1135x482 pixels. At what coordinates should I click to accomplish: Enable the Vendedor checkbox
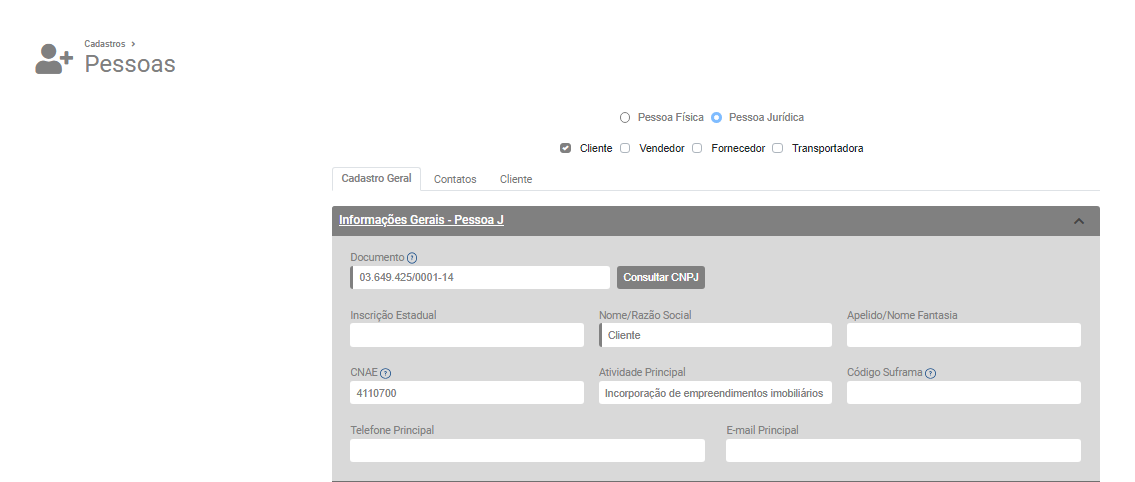pyautogui.click(x=625, y=149)
